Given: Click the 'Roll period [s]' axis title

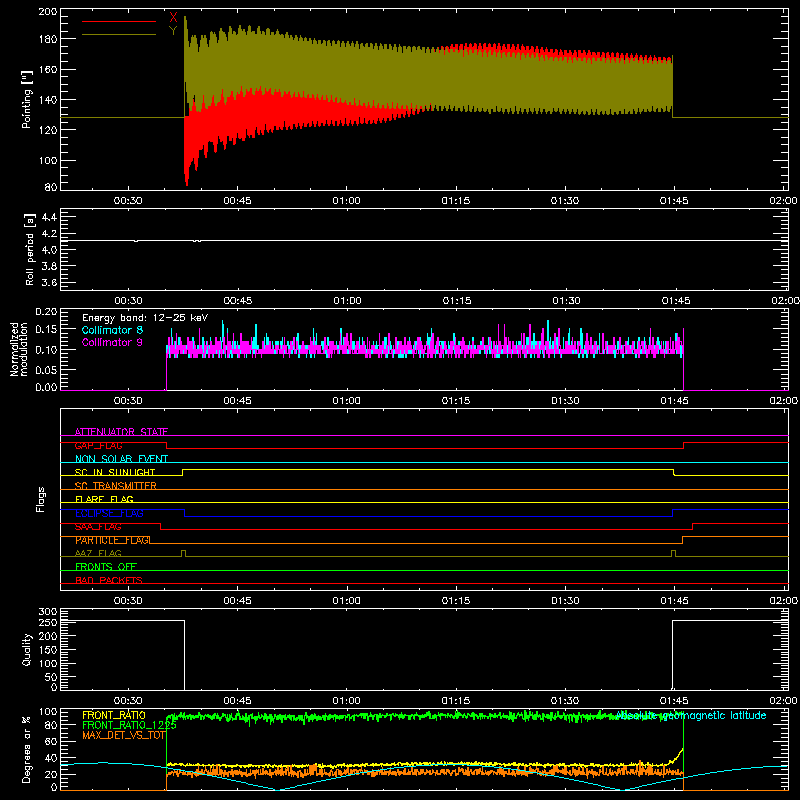Looking at the screenshot, I should 29,249.
